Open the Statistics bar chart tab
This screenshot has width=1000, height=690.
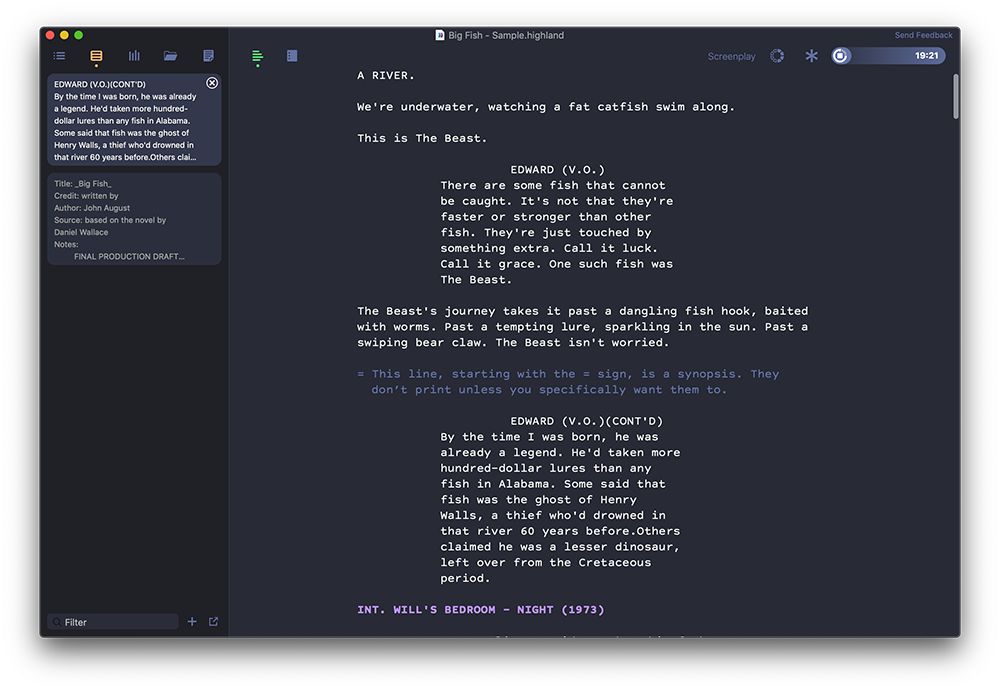tap(134, 56)
